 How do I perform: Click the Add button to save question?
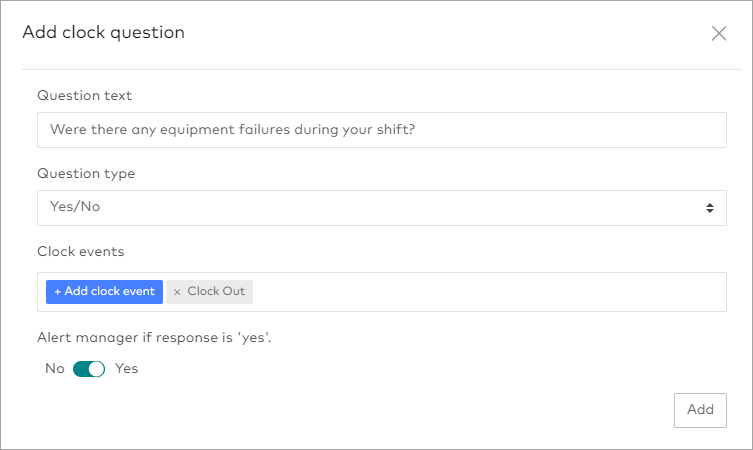click(700, 409)
